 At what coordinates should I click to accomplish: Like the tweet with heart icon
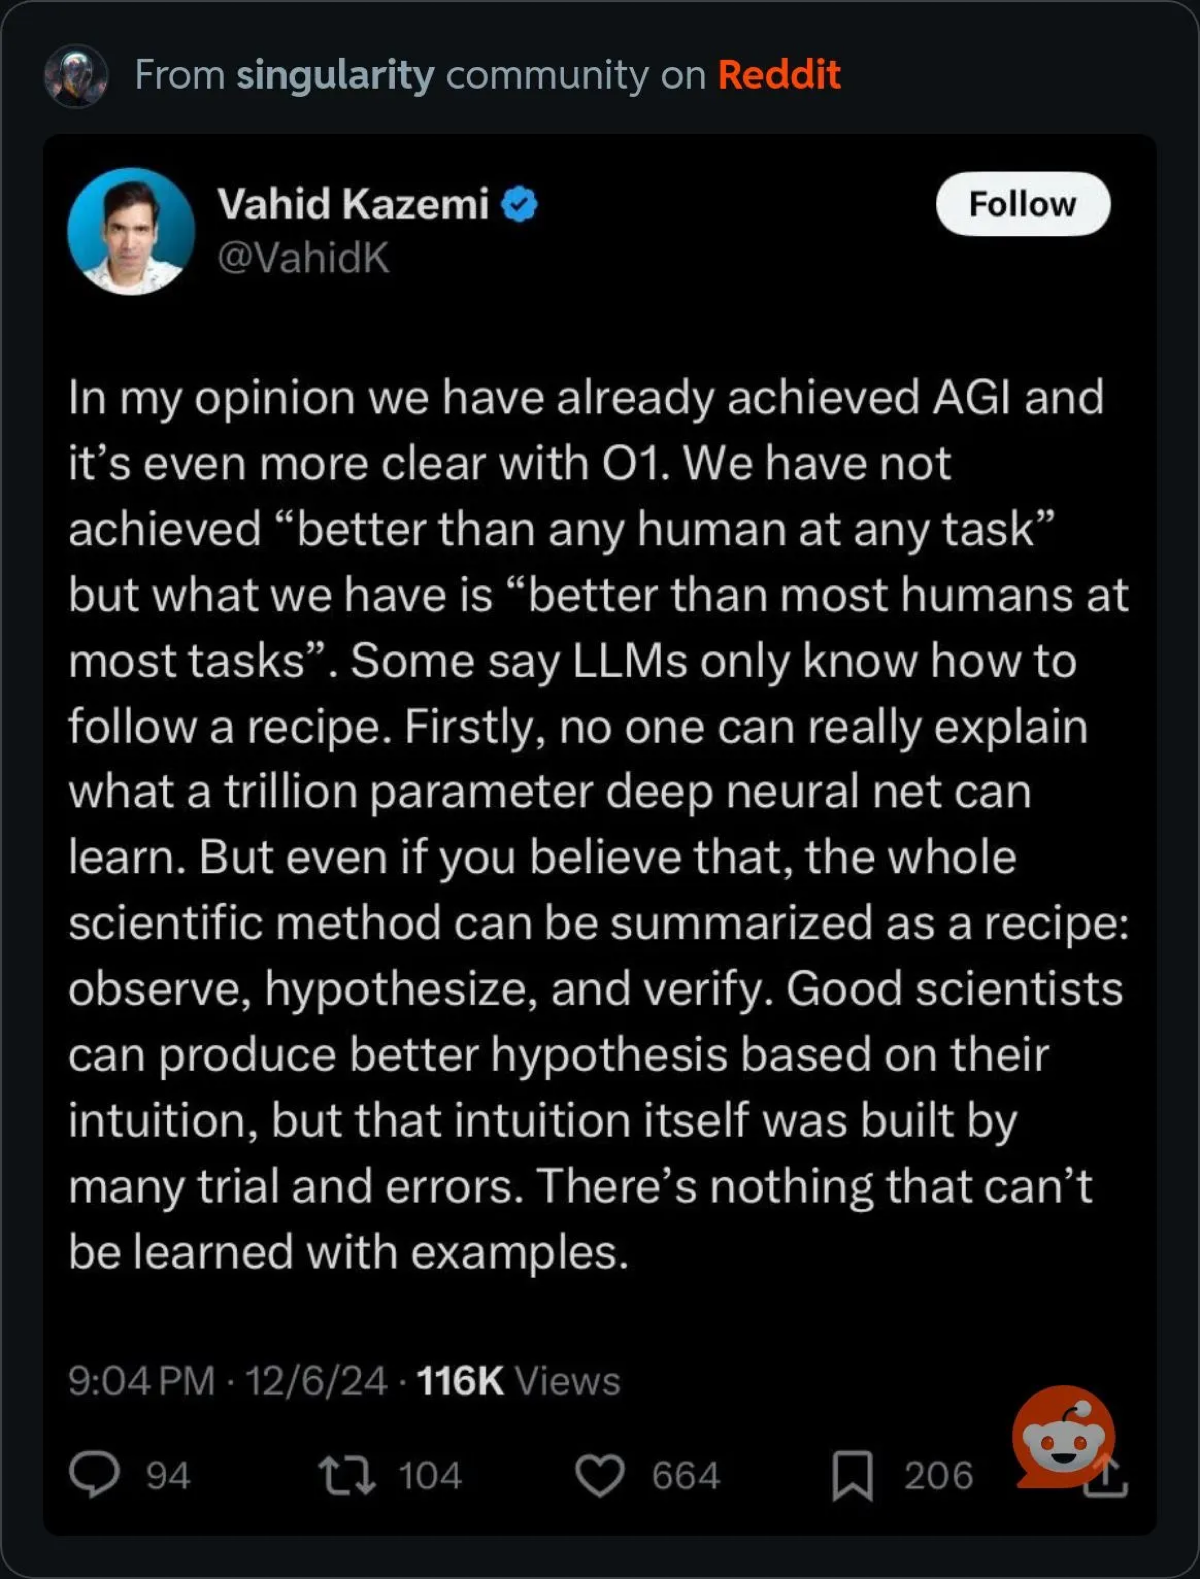[599, 1476]
